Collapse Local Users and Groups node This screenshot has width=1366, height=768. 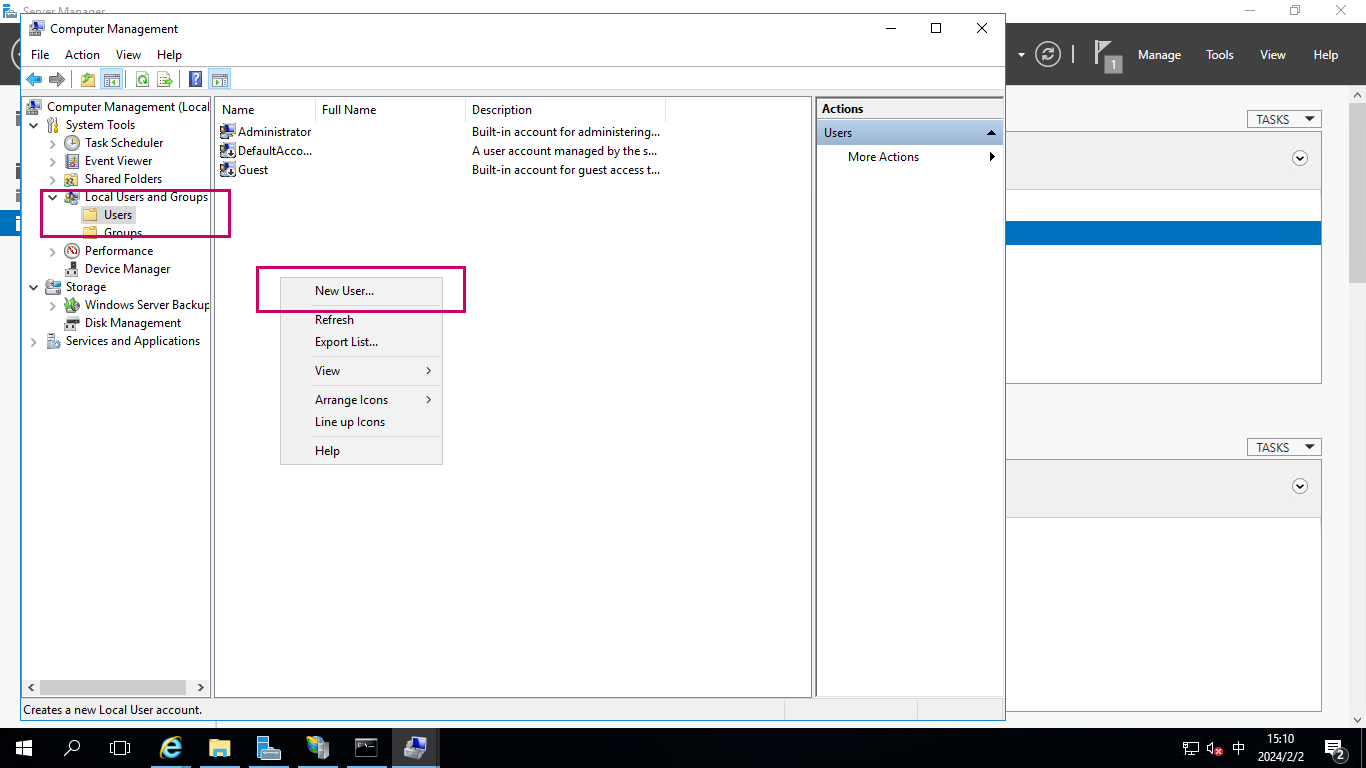[x=52, y=197]
